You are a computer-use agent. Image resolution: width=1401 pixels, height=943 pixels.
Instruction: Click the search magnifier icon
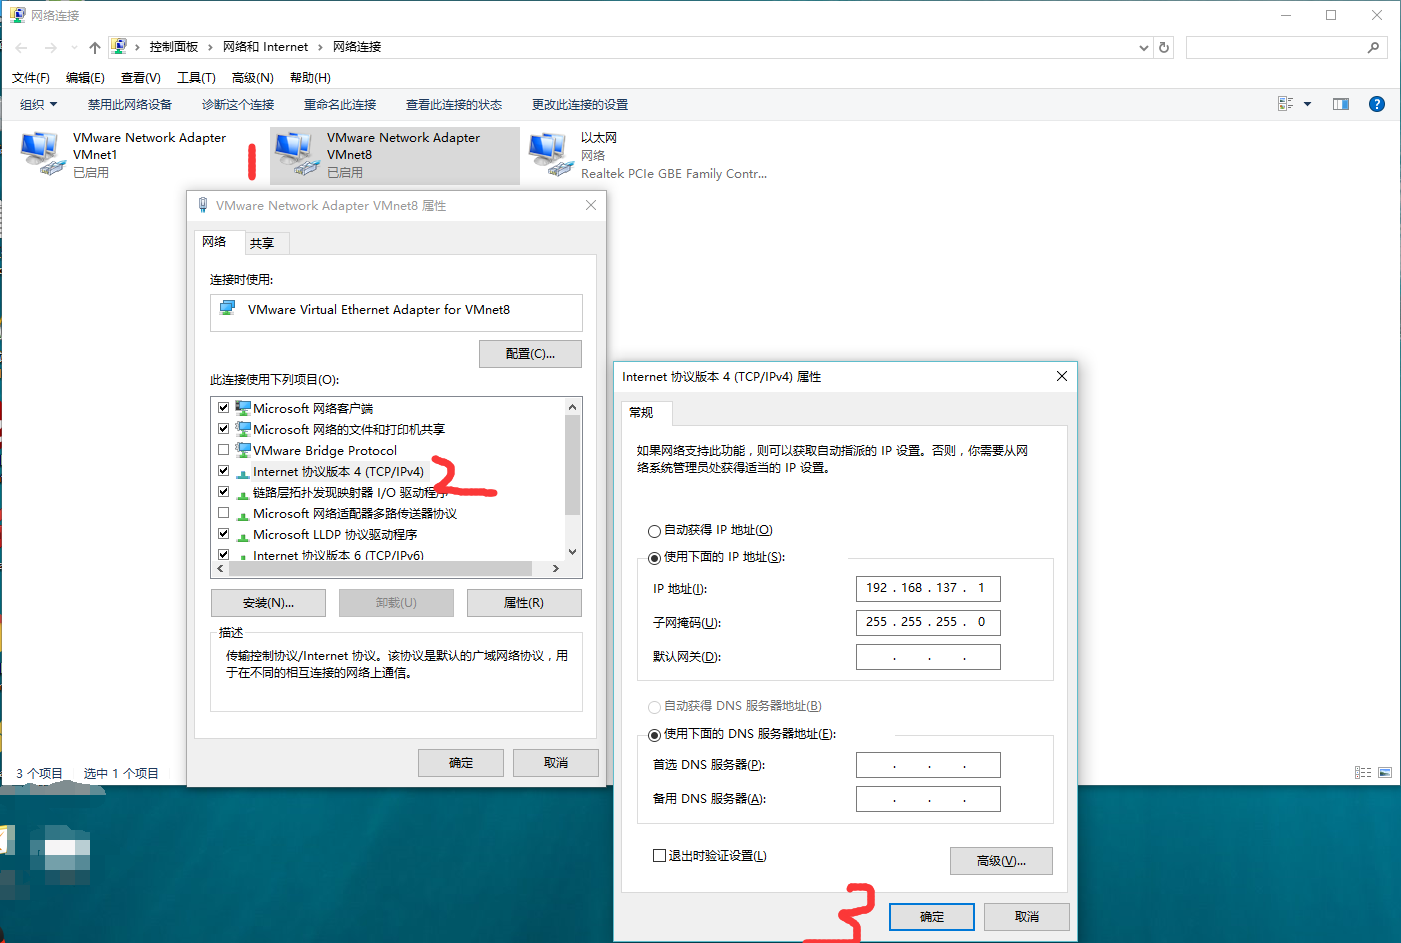pyautogui.click(x=1373, y=47)
